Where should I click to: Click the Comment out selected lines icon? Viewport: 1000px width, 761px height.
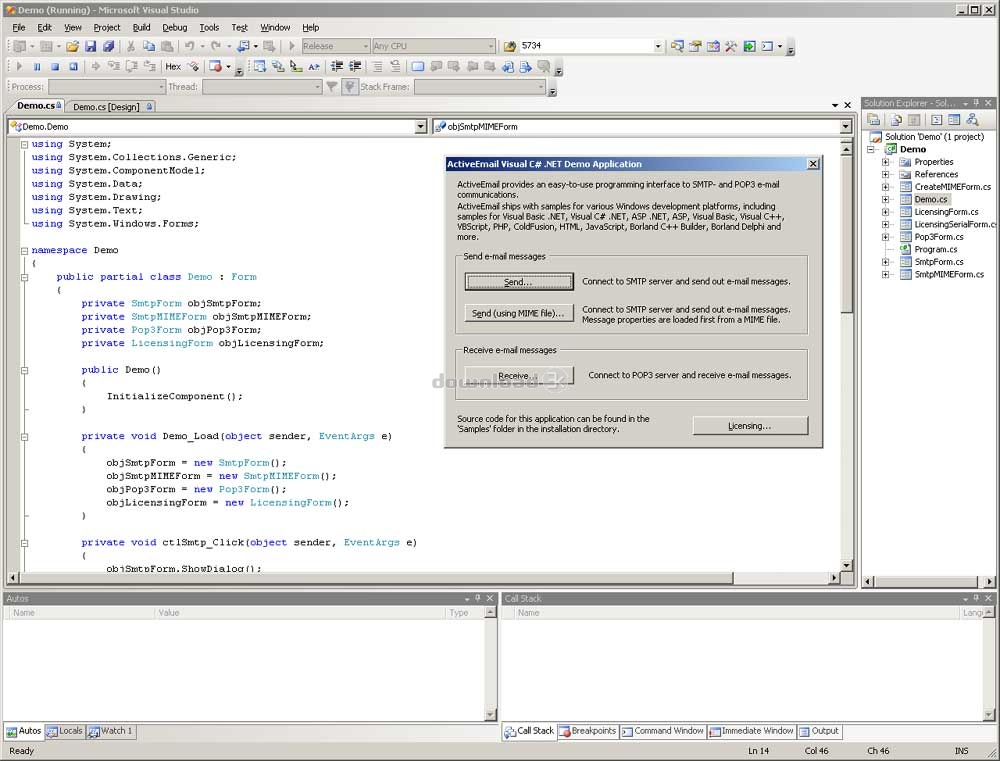coord(378,66)
